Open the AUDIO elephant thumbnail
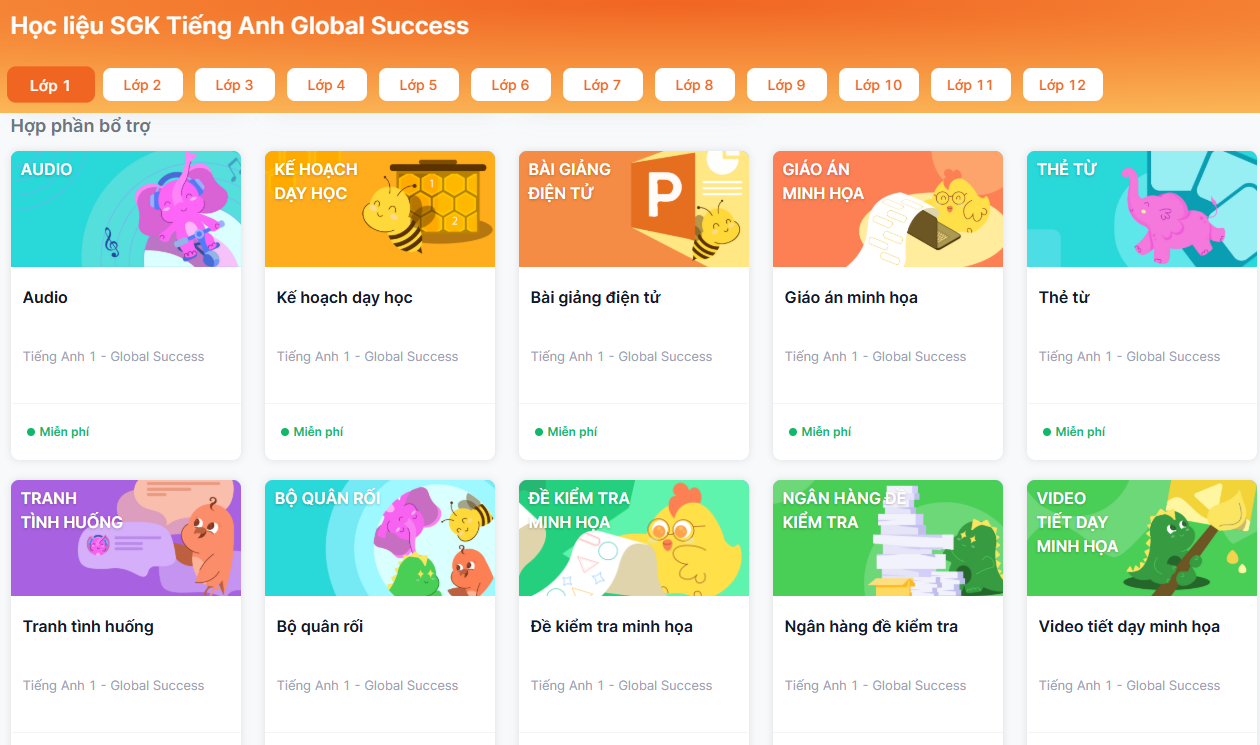 tap(126, 209)
